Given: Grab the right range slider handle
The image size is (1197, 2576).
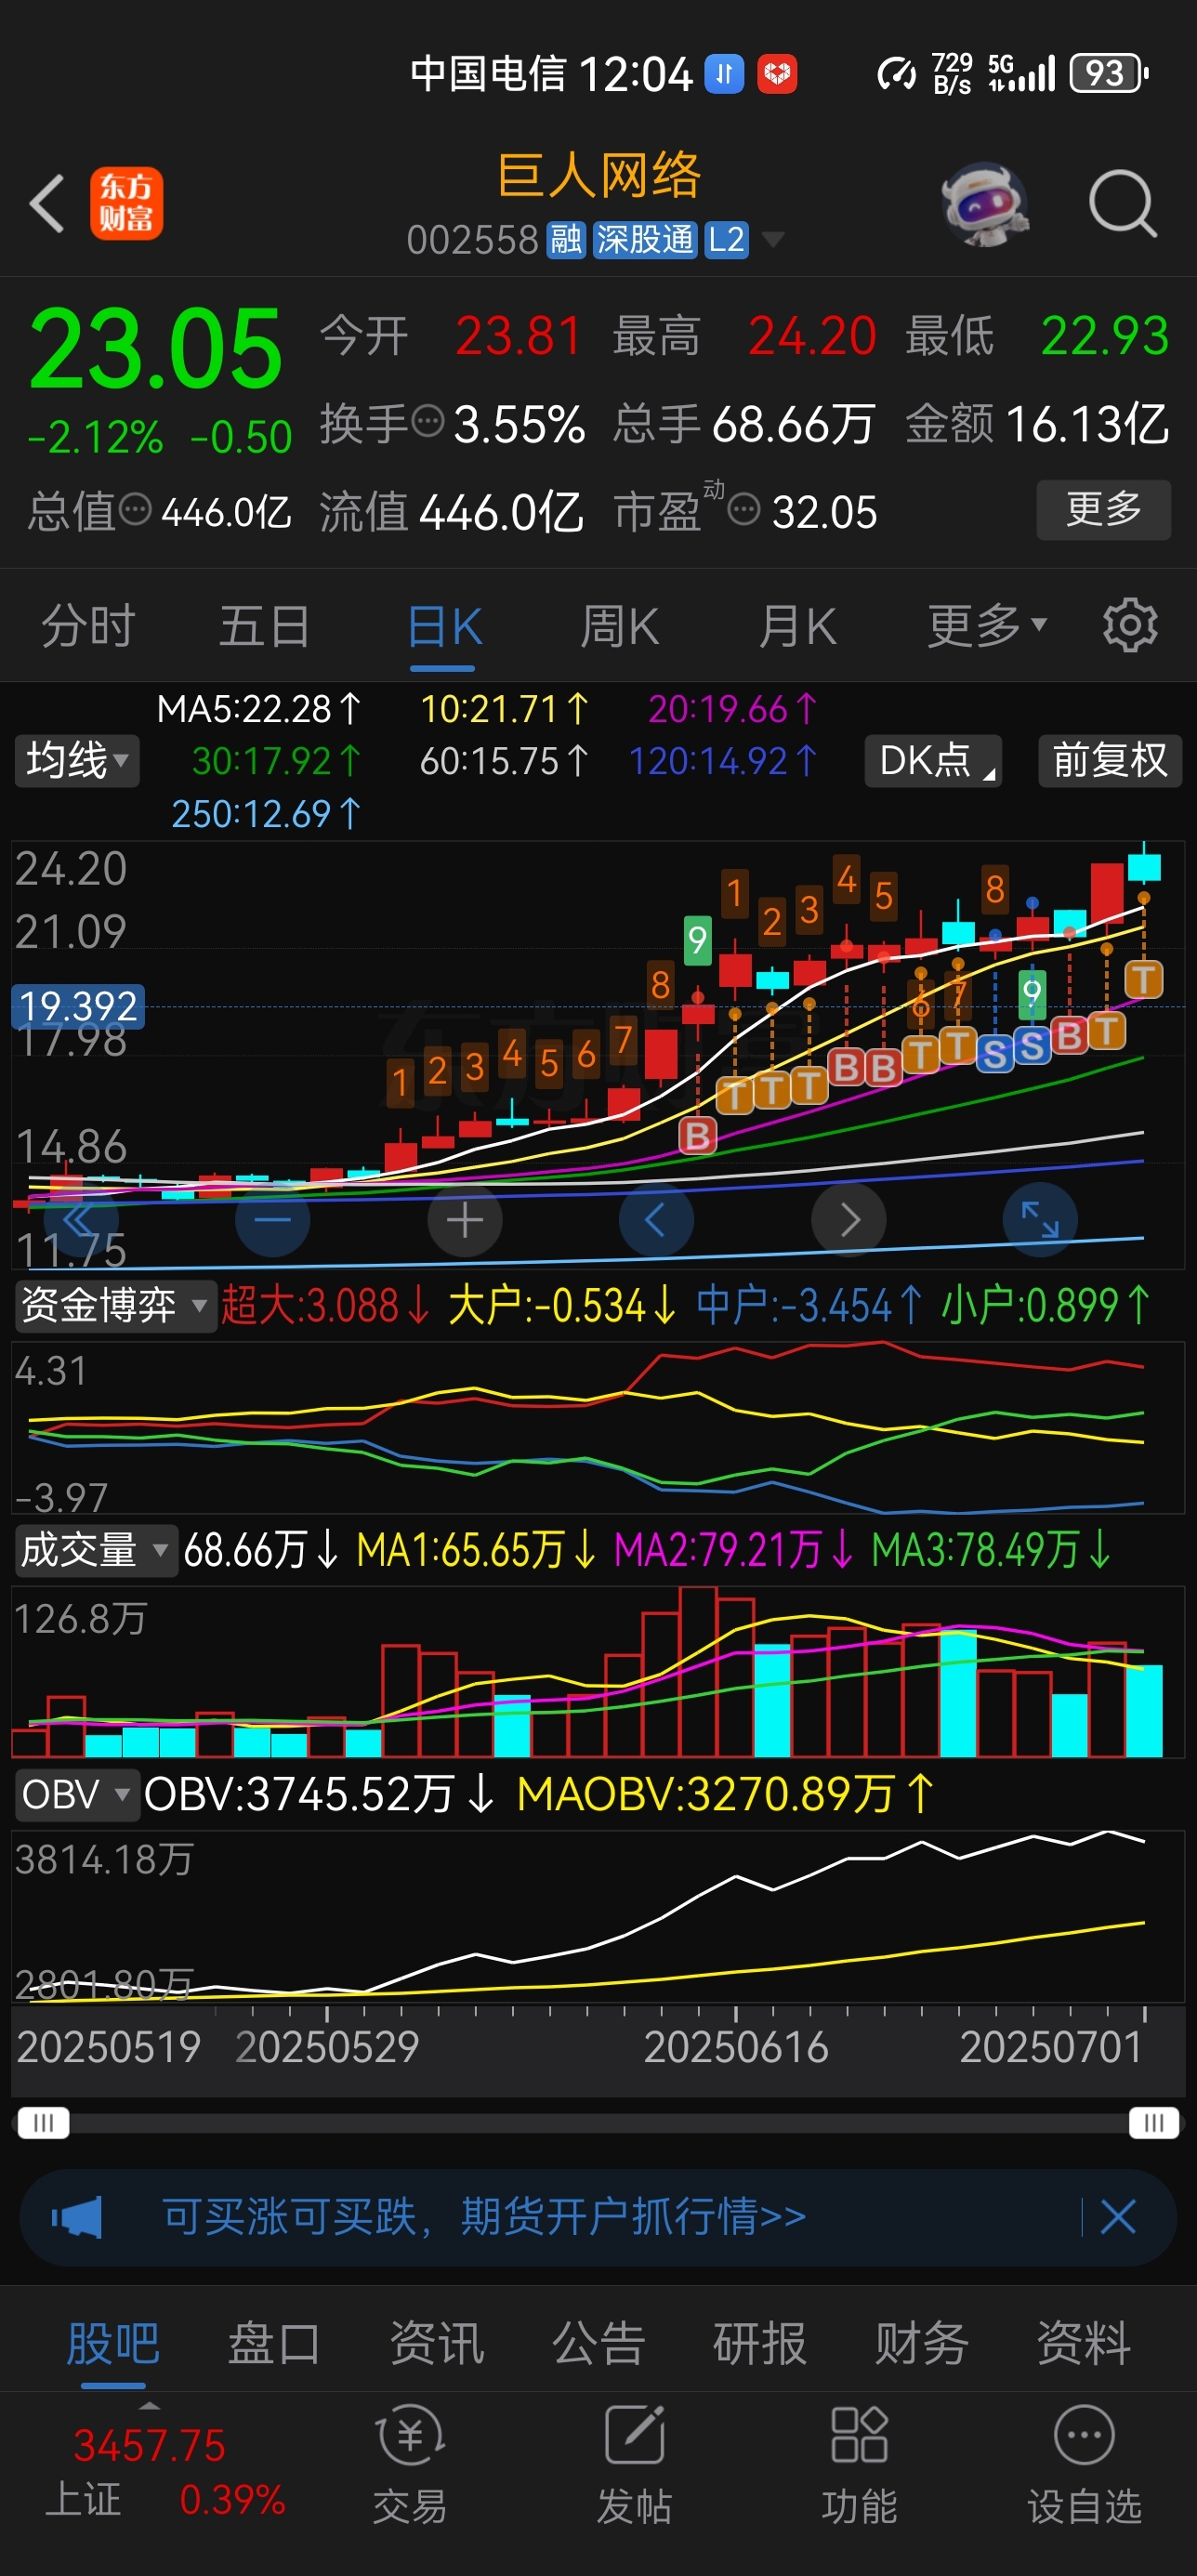Looking at the screenshot, I should [1153, 2123].
